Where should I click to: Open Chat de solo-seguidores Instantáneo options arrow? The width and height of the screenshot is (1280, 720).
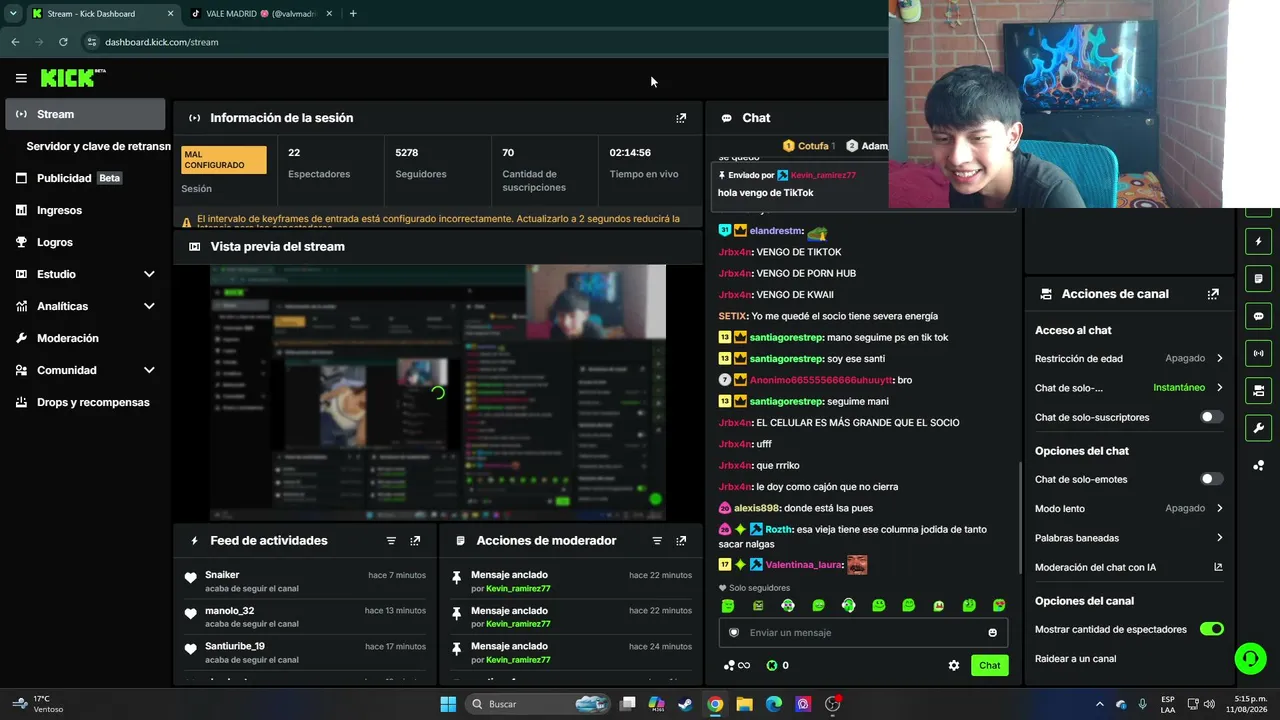coord(1220,387)
